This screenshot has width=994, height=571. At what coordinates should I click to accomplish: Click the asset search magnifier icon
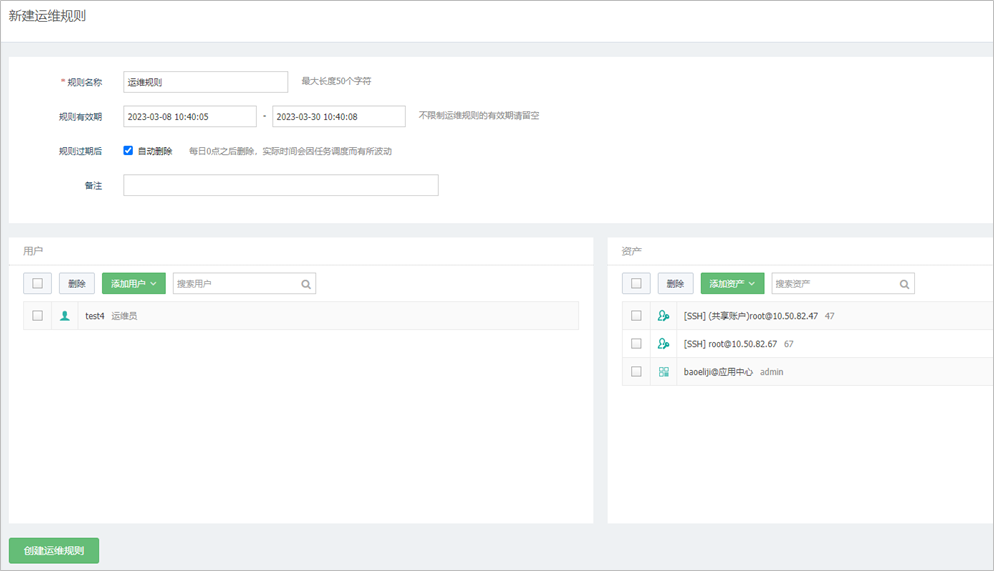[x=904, y=284]
